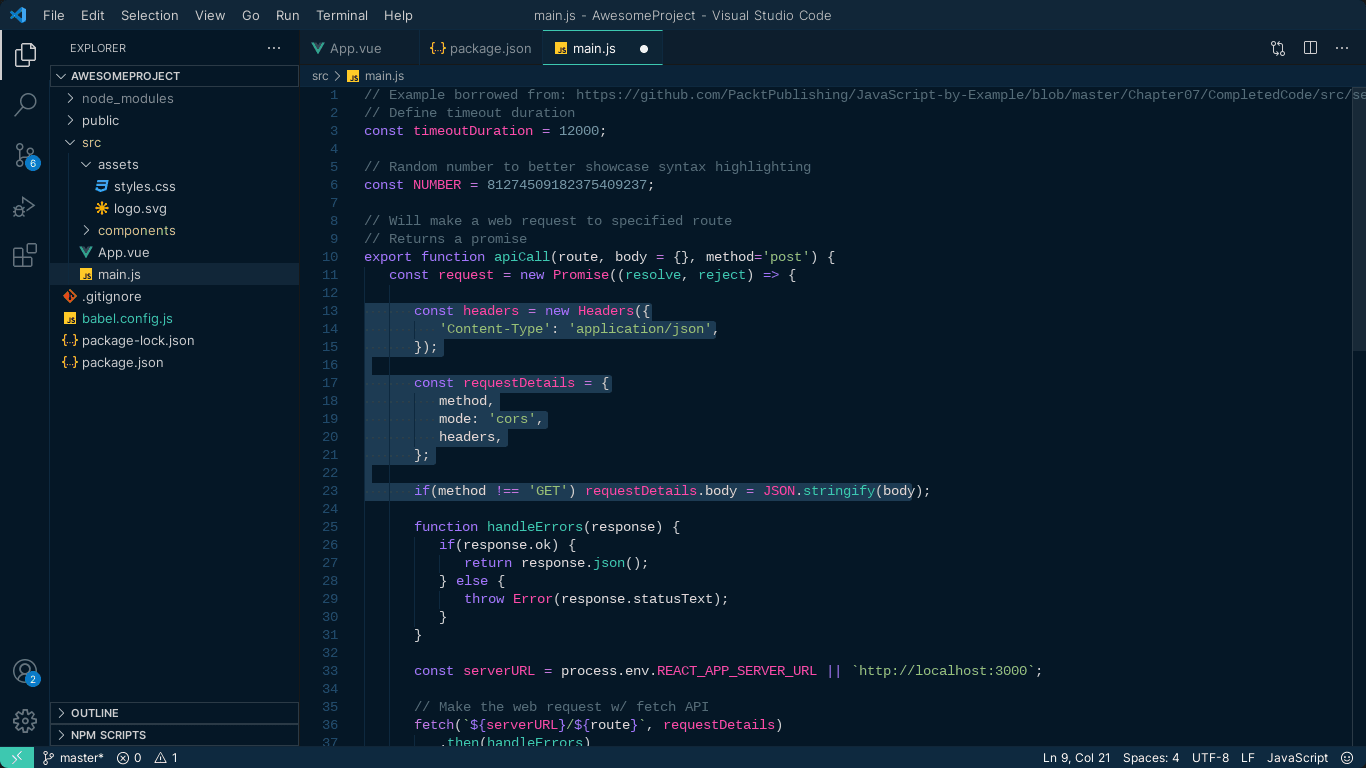Open editor More Actions ellipsis
Screen dimensions: 1366x768
(1342, 48)
